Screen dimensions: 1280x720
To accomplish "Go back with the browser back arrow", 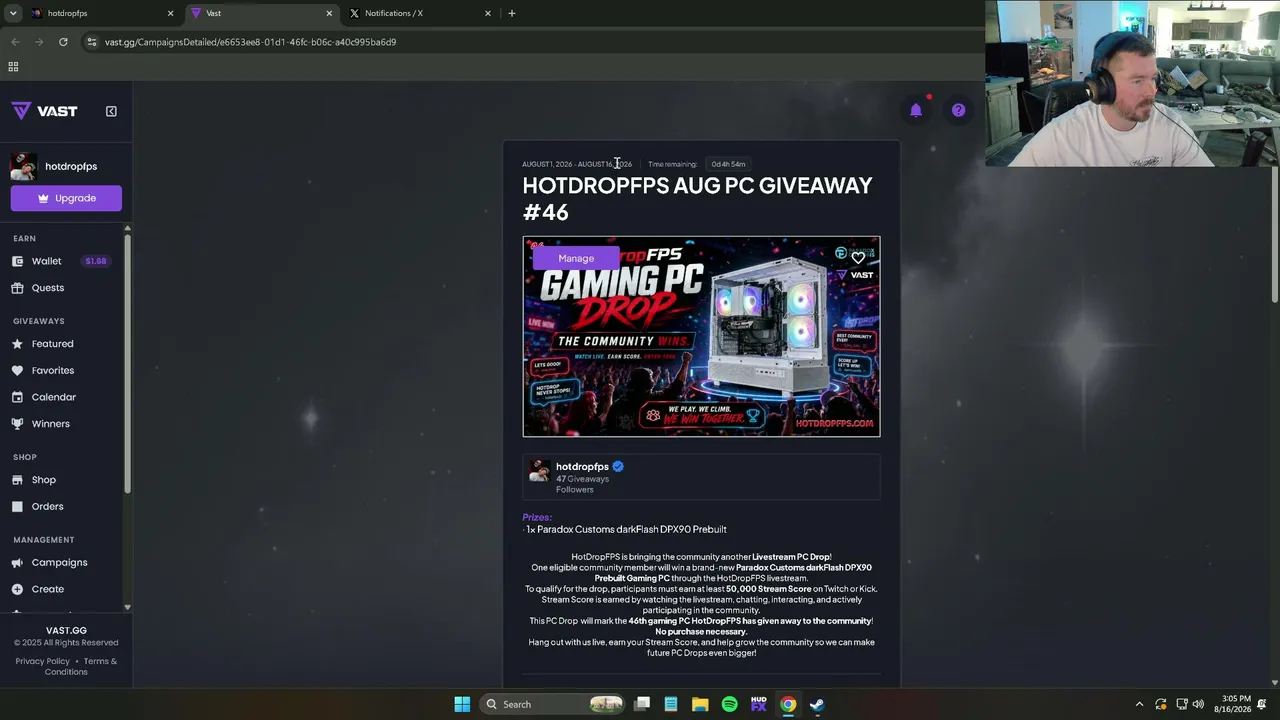I will pyautogui.click(x=15, y=42).
